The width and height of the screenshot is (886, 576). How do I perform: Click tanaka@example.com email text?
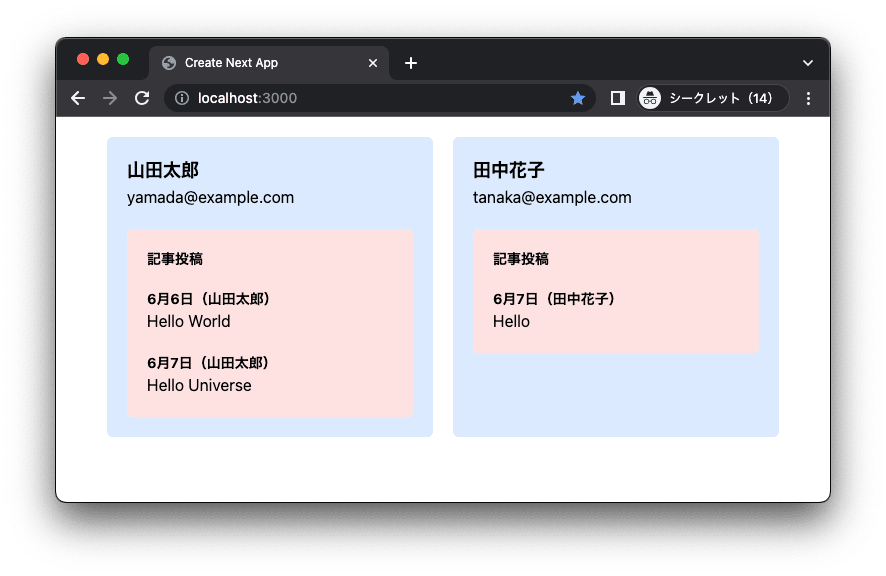(x=552, y=197)
